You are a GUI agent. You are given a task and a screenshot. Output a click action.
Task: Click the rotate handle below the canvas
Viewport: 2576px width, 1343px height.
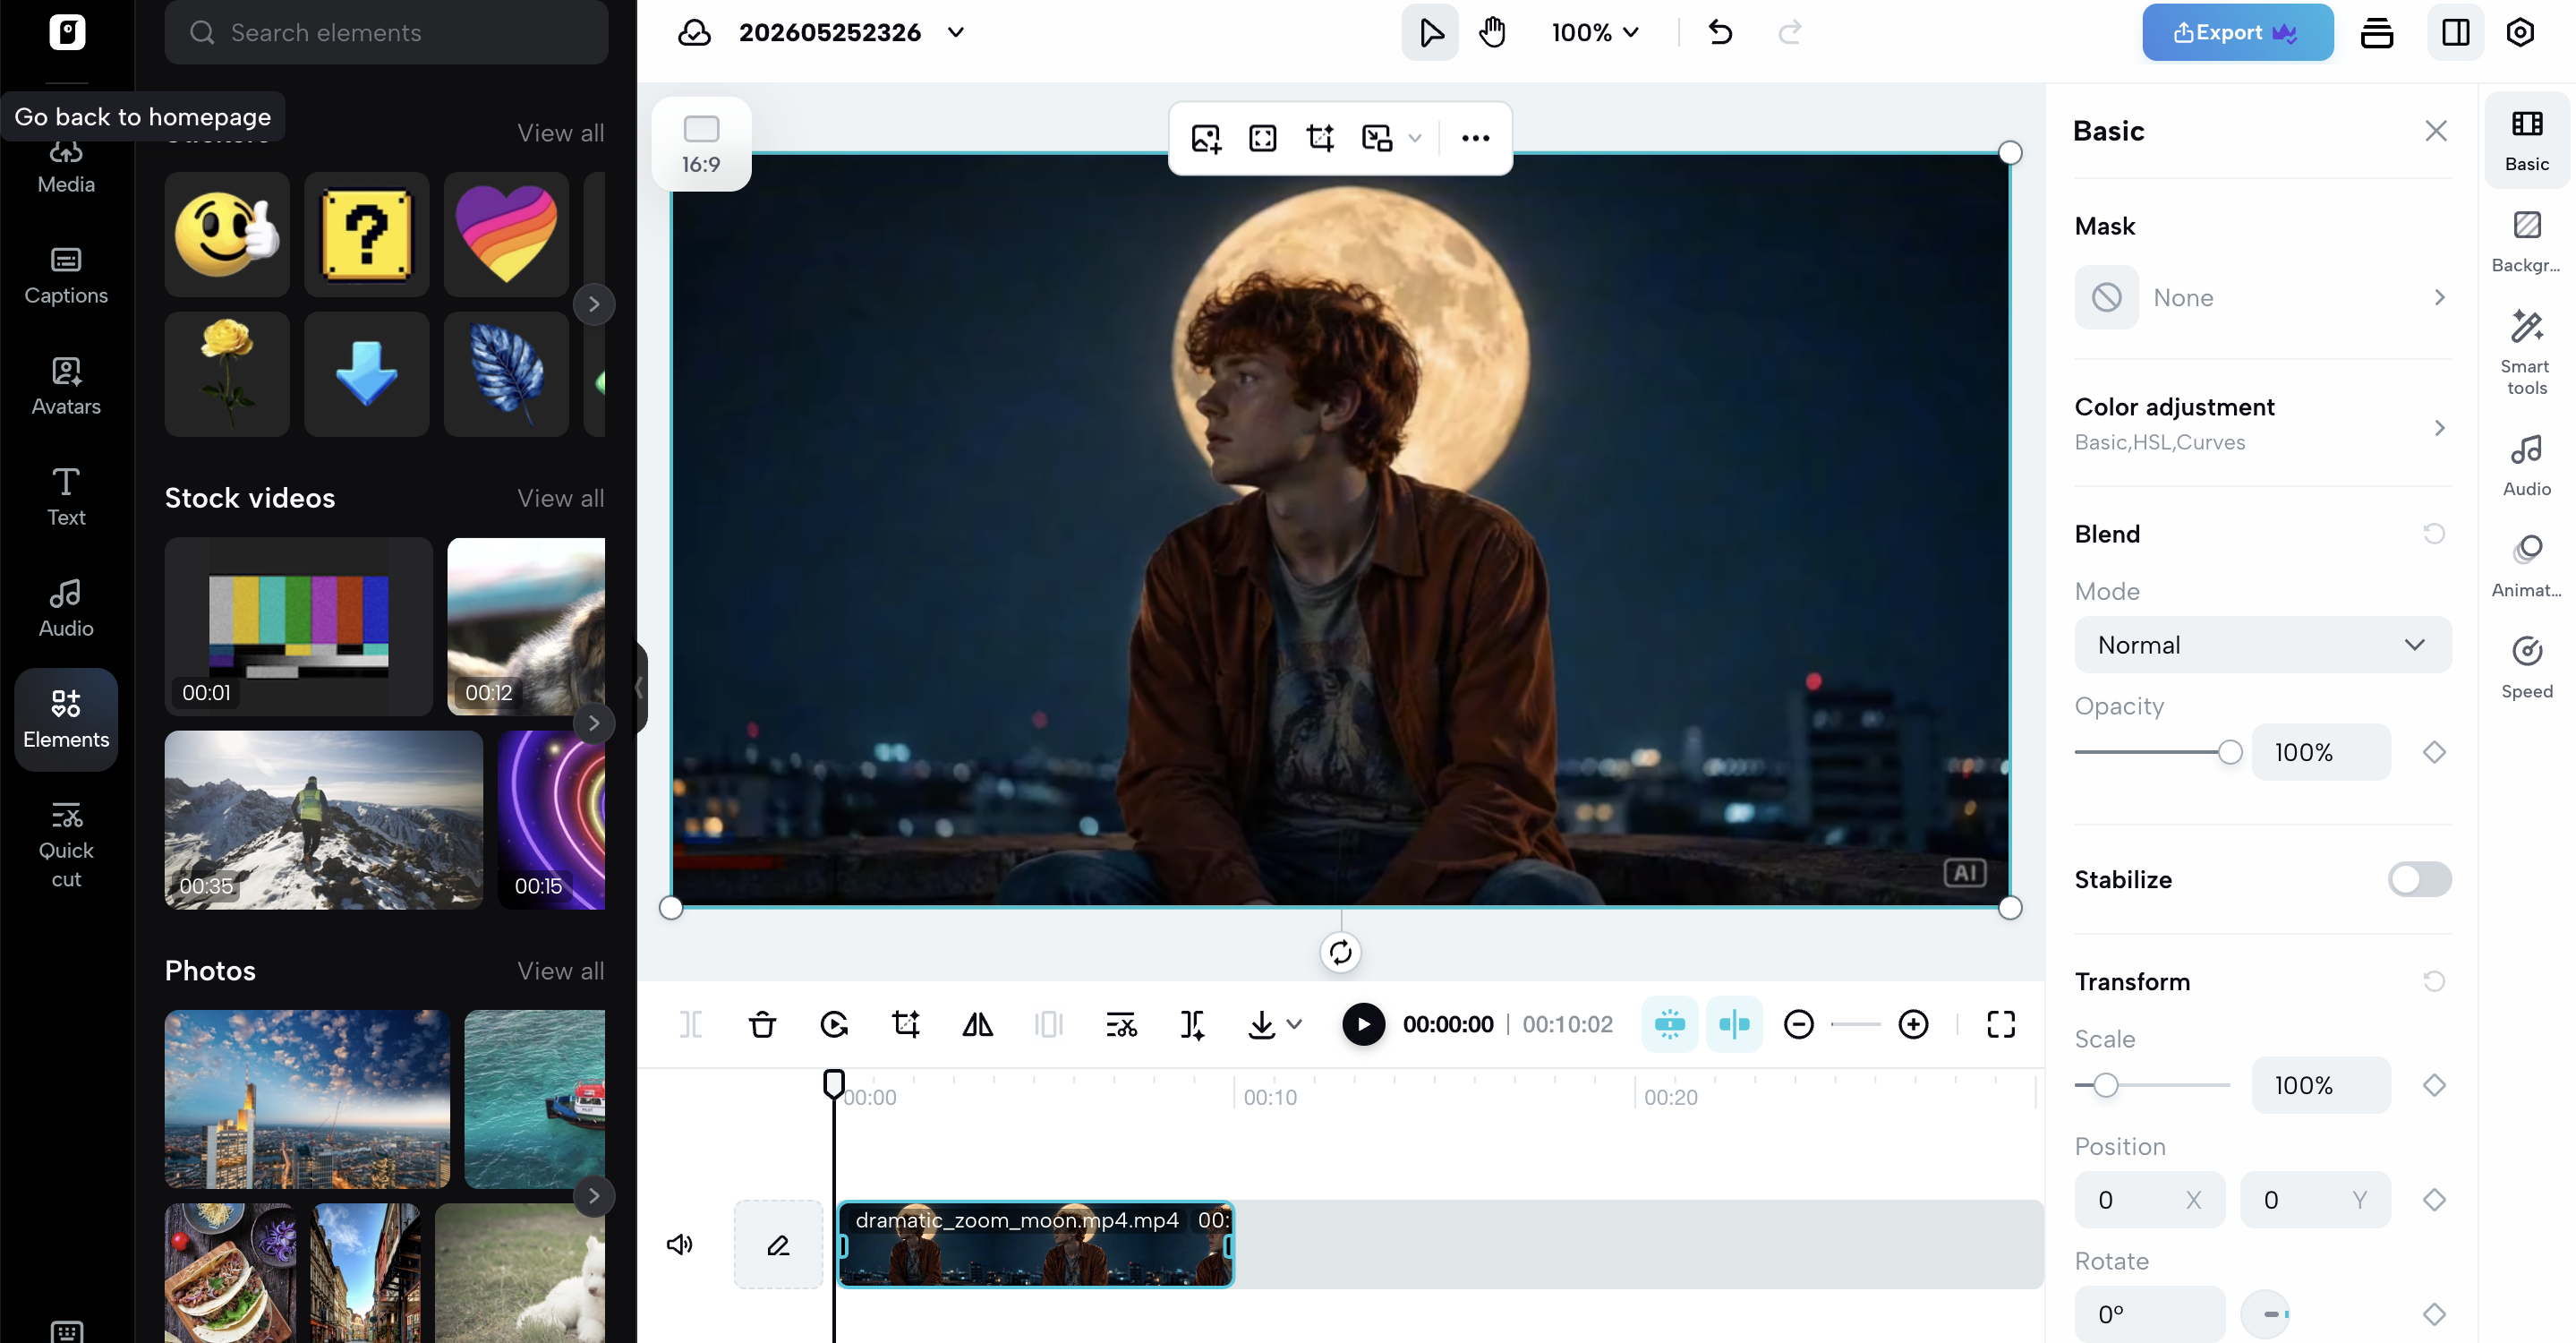tap(1340, 952)
